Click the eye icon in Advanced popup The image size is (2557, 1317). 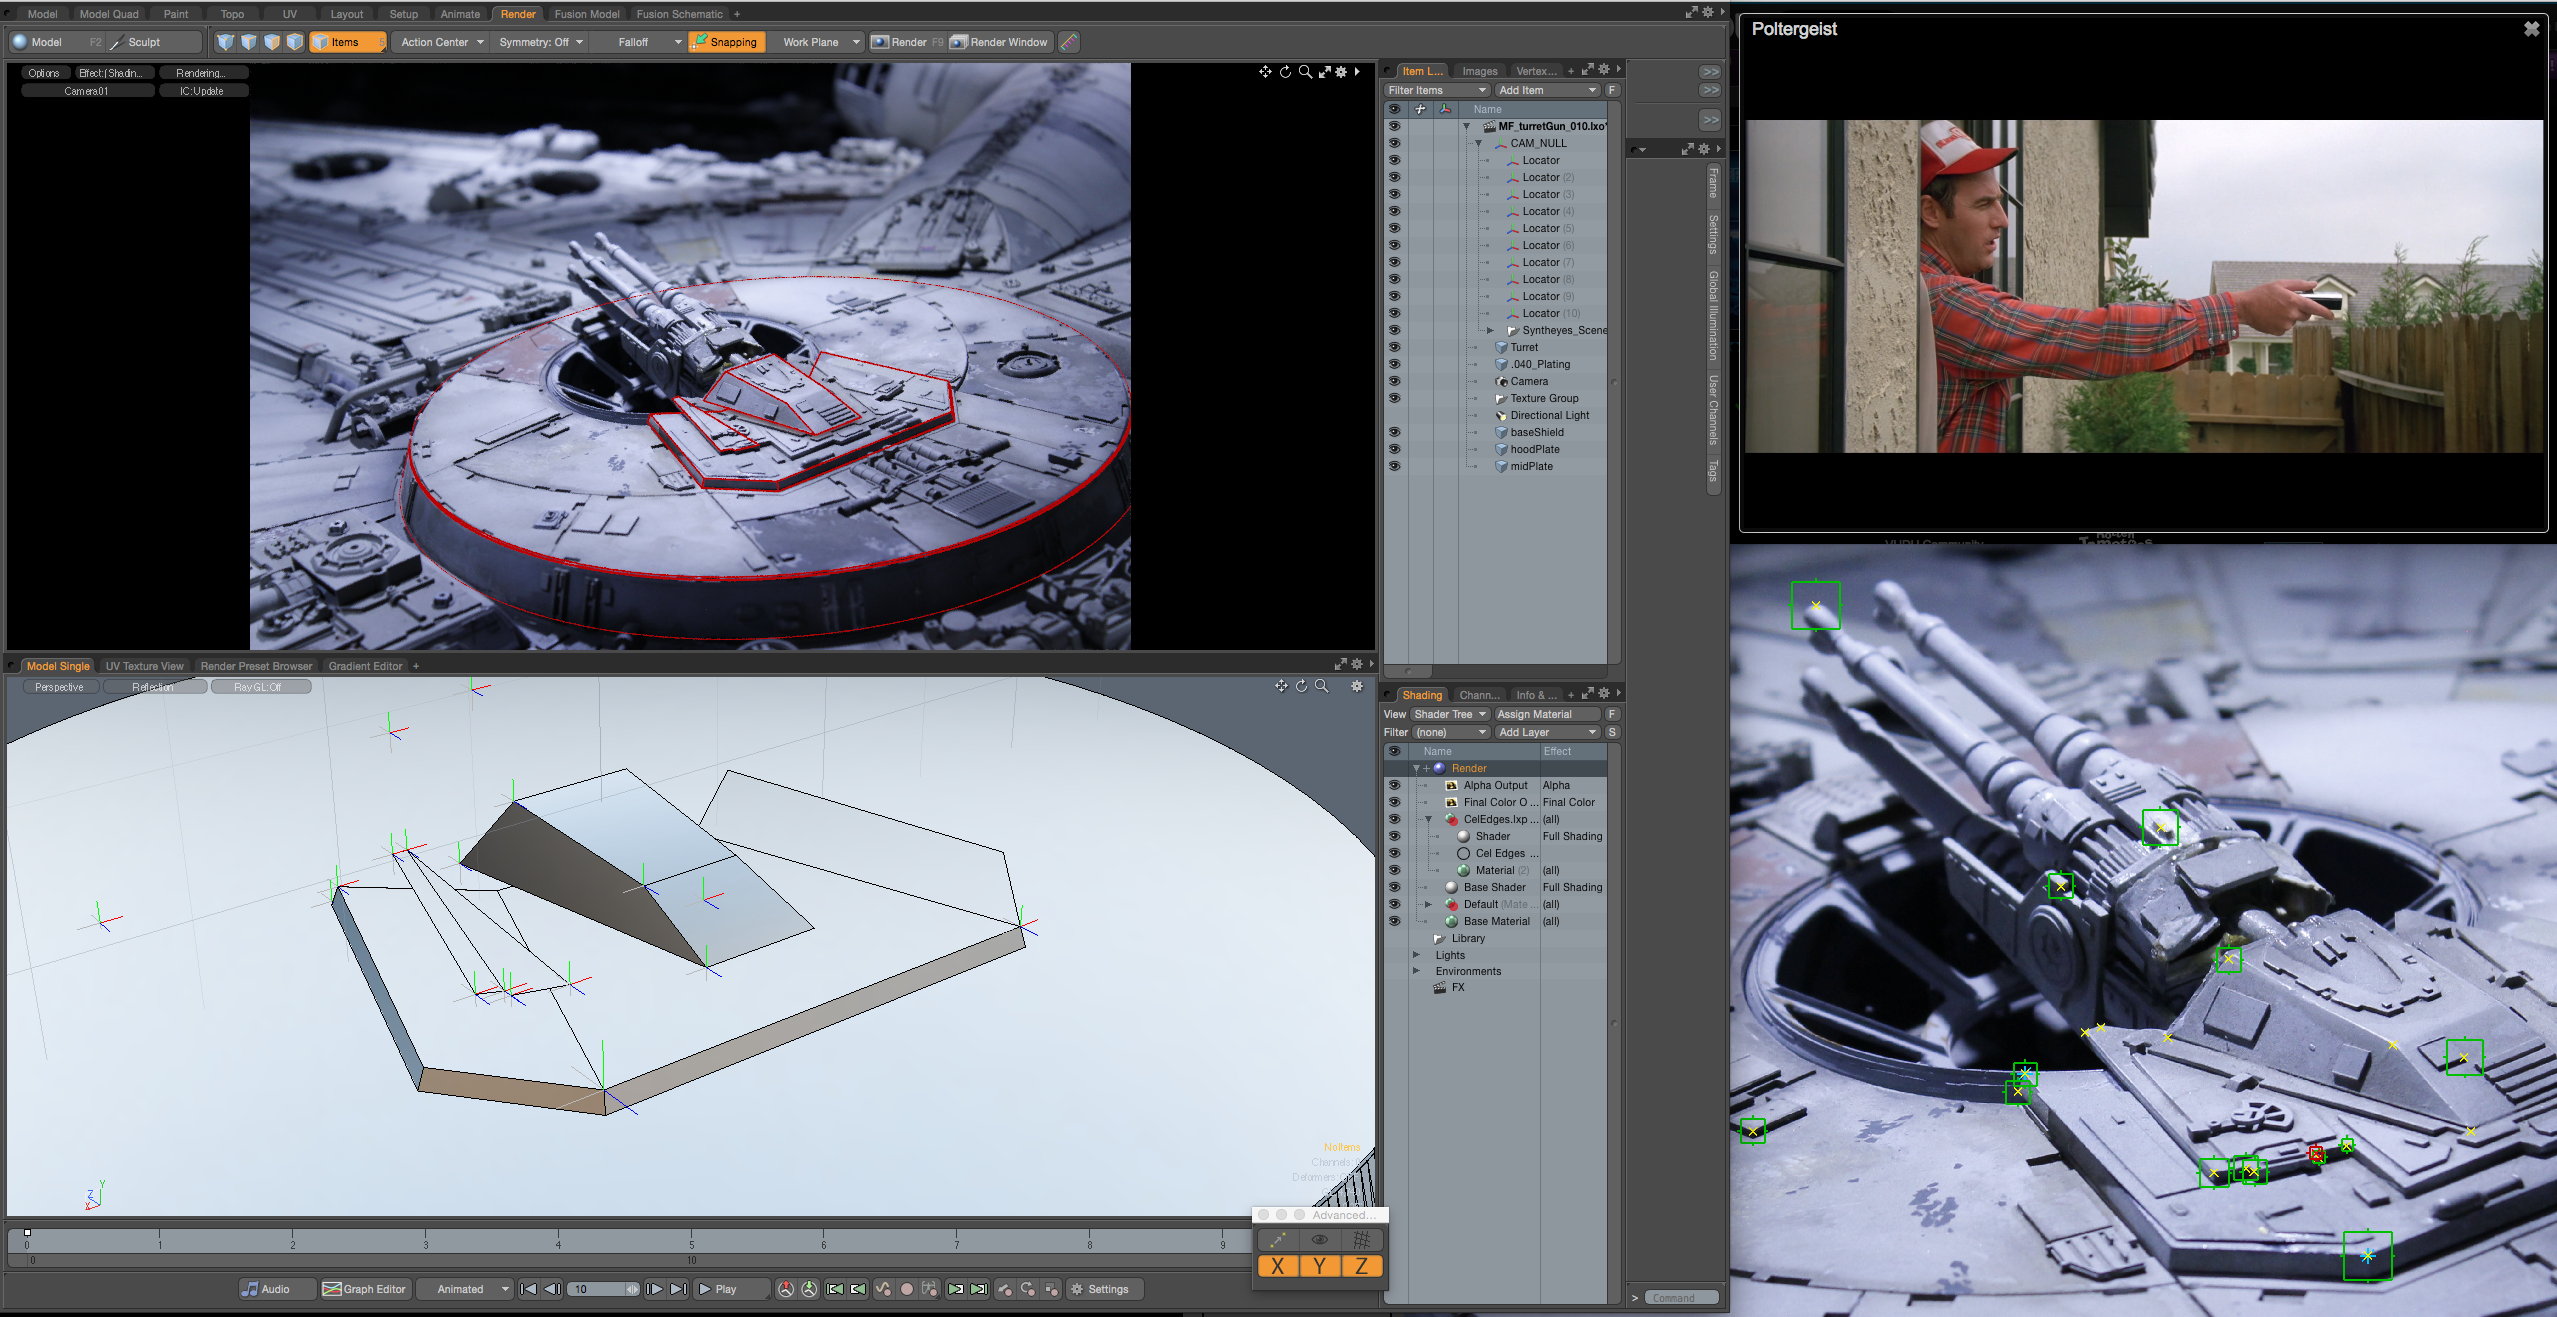pos(1320,1240)
